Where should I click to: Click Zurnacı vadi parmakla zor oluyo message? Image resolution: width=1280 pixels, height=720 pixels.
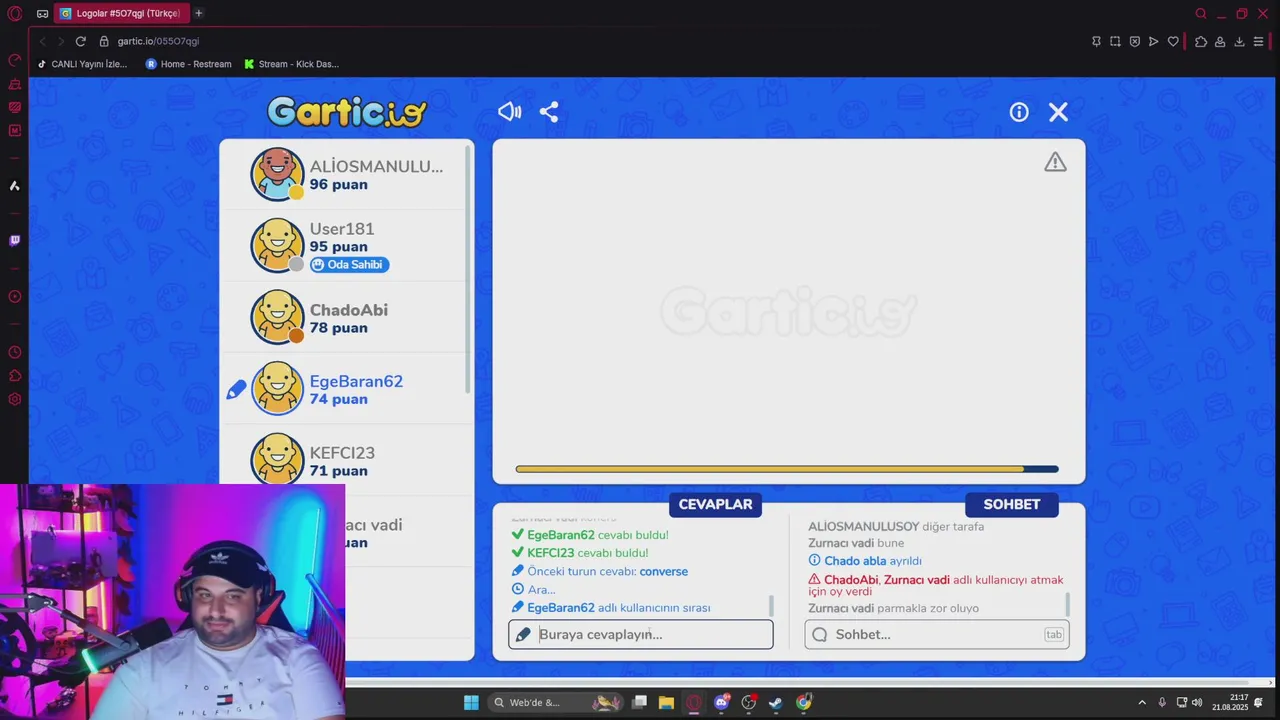[x=893, y=608]
